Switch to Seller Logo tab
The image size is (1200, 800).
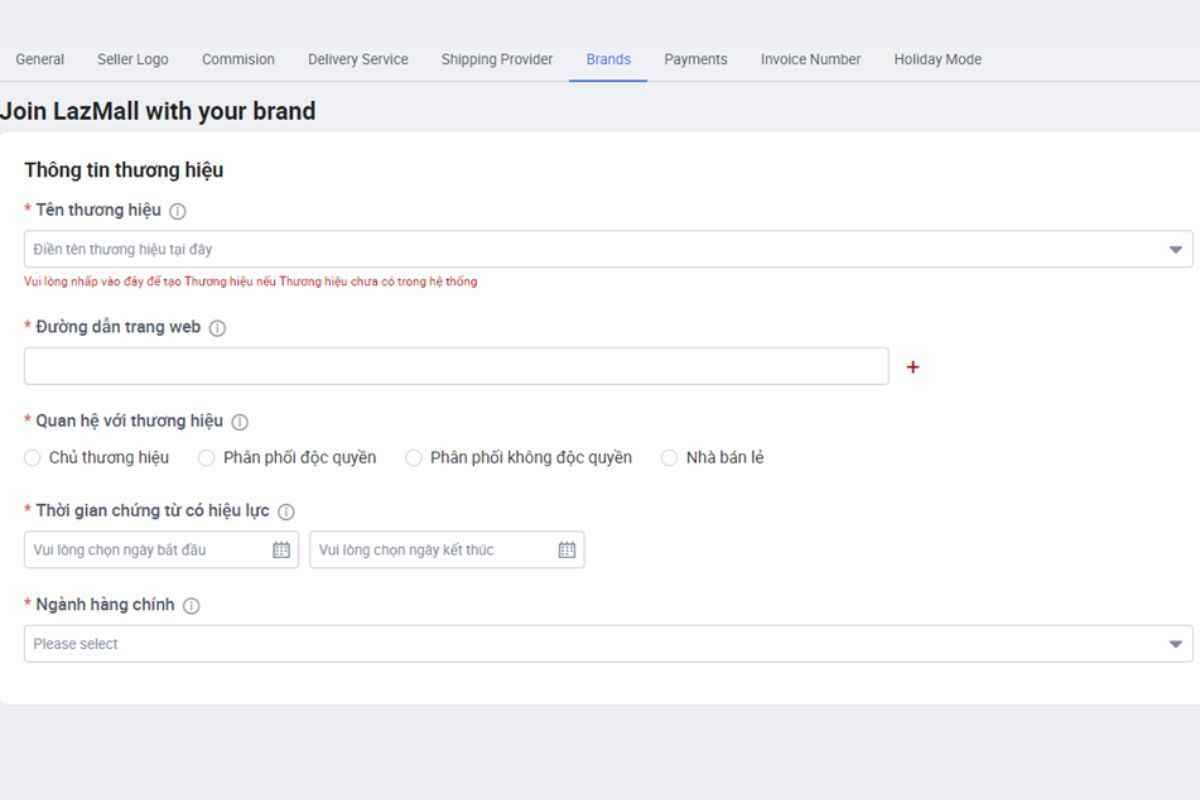click(133, 60)
